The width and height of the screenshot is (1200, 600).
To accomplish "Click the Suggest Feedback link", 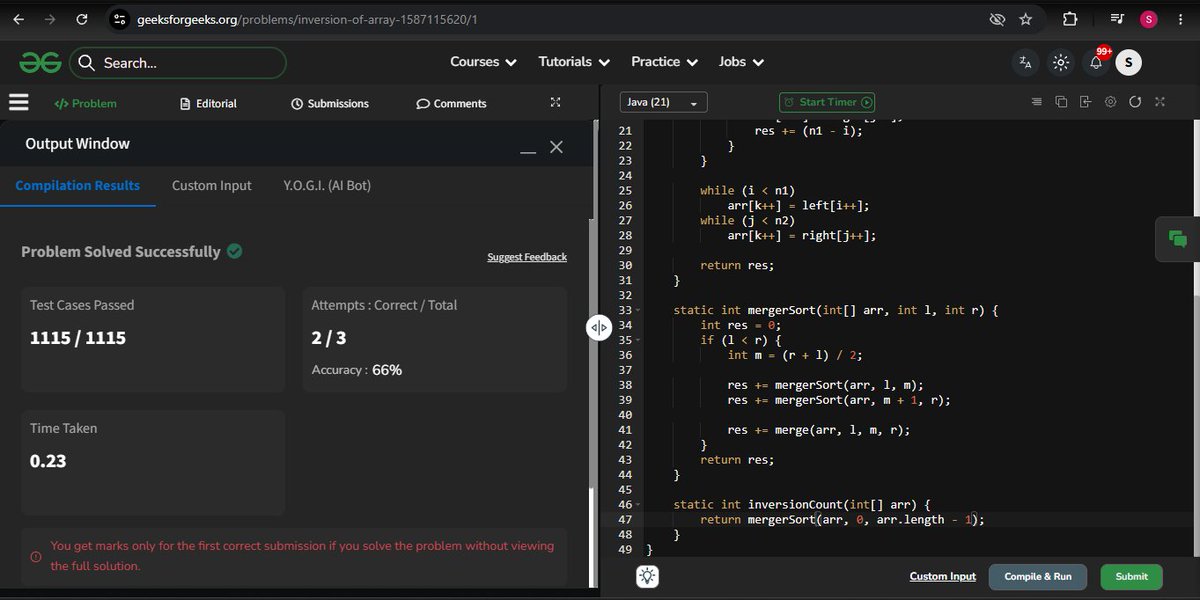I will click(527, 257).
